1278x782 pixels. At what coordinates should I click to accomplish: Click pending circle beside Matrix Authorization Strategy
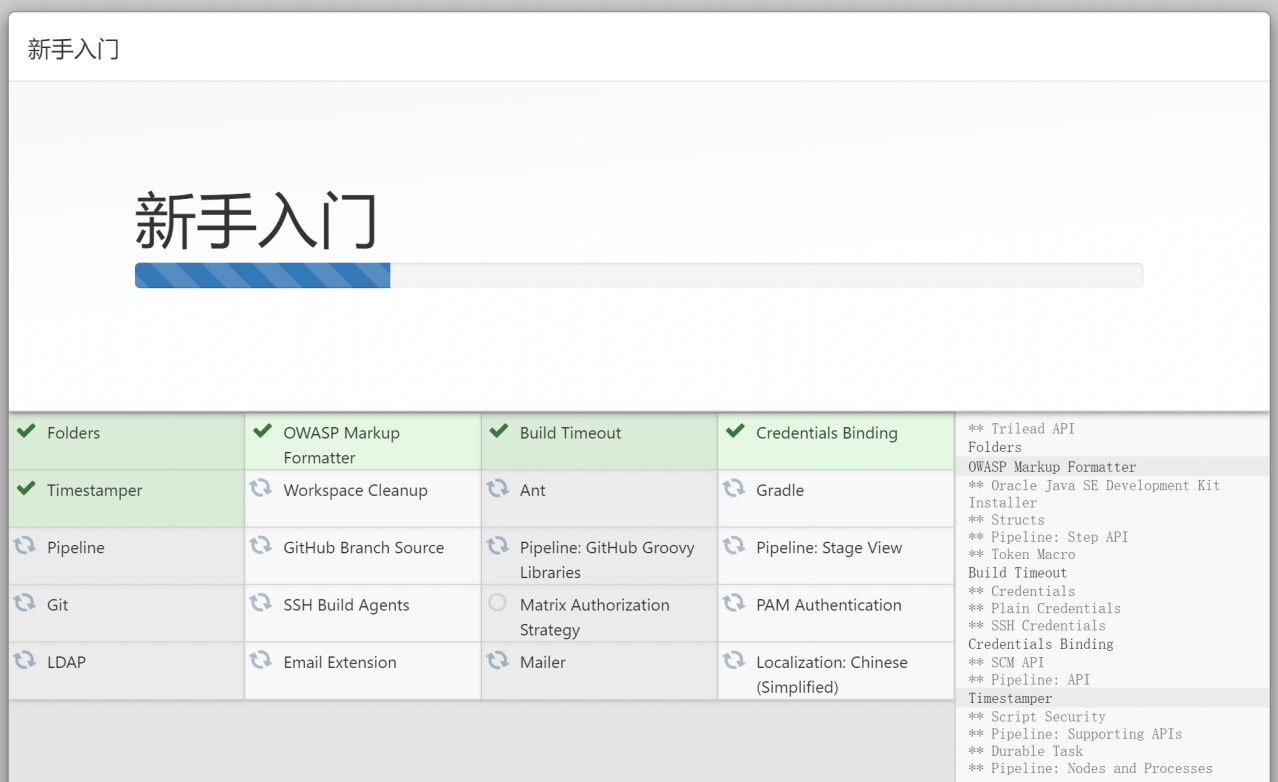(x=497, y=603)
